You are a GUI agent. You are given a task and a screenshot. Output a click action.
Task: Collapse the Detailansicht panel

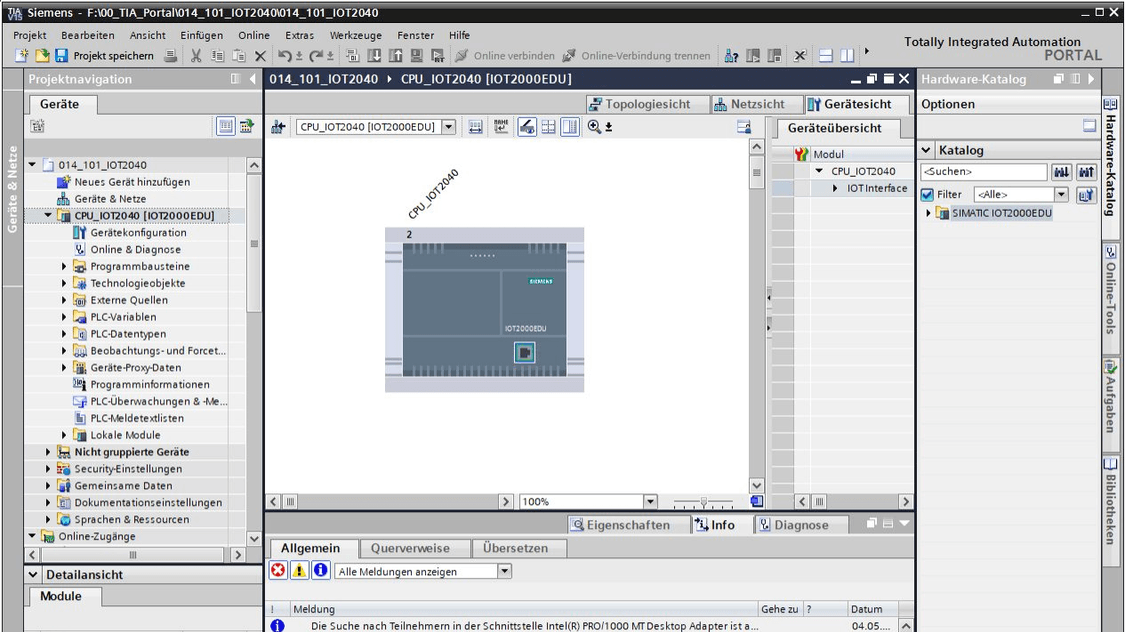click(x=33, y=575)
